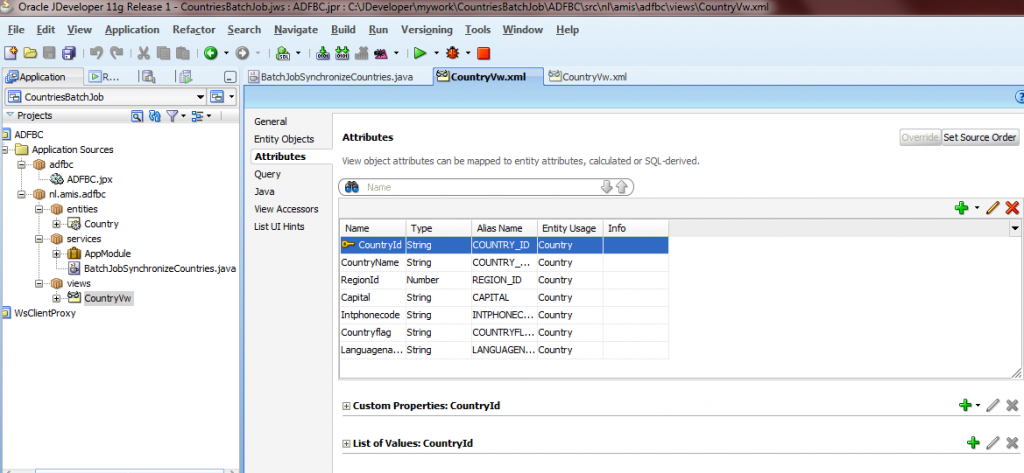Select the RegionId row in attributes table
Viewport: 1024px width, 473px height.
(361, 280)
